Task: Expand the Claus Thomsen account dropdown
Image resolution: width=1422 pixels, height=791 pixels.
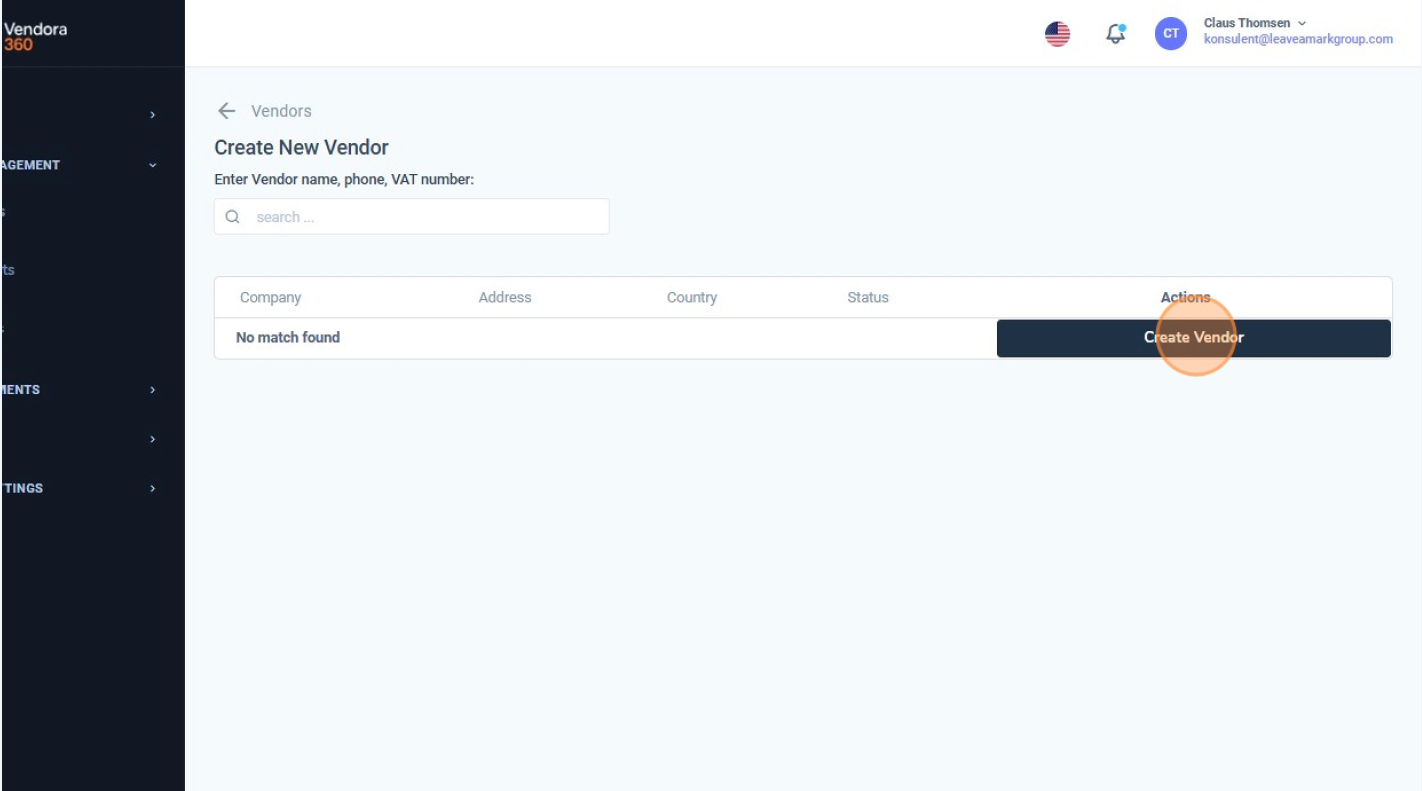Action: click(x=1301, y=22)
